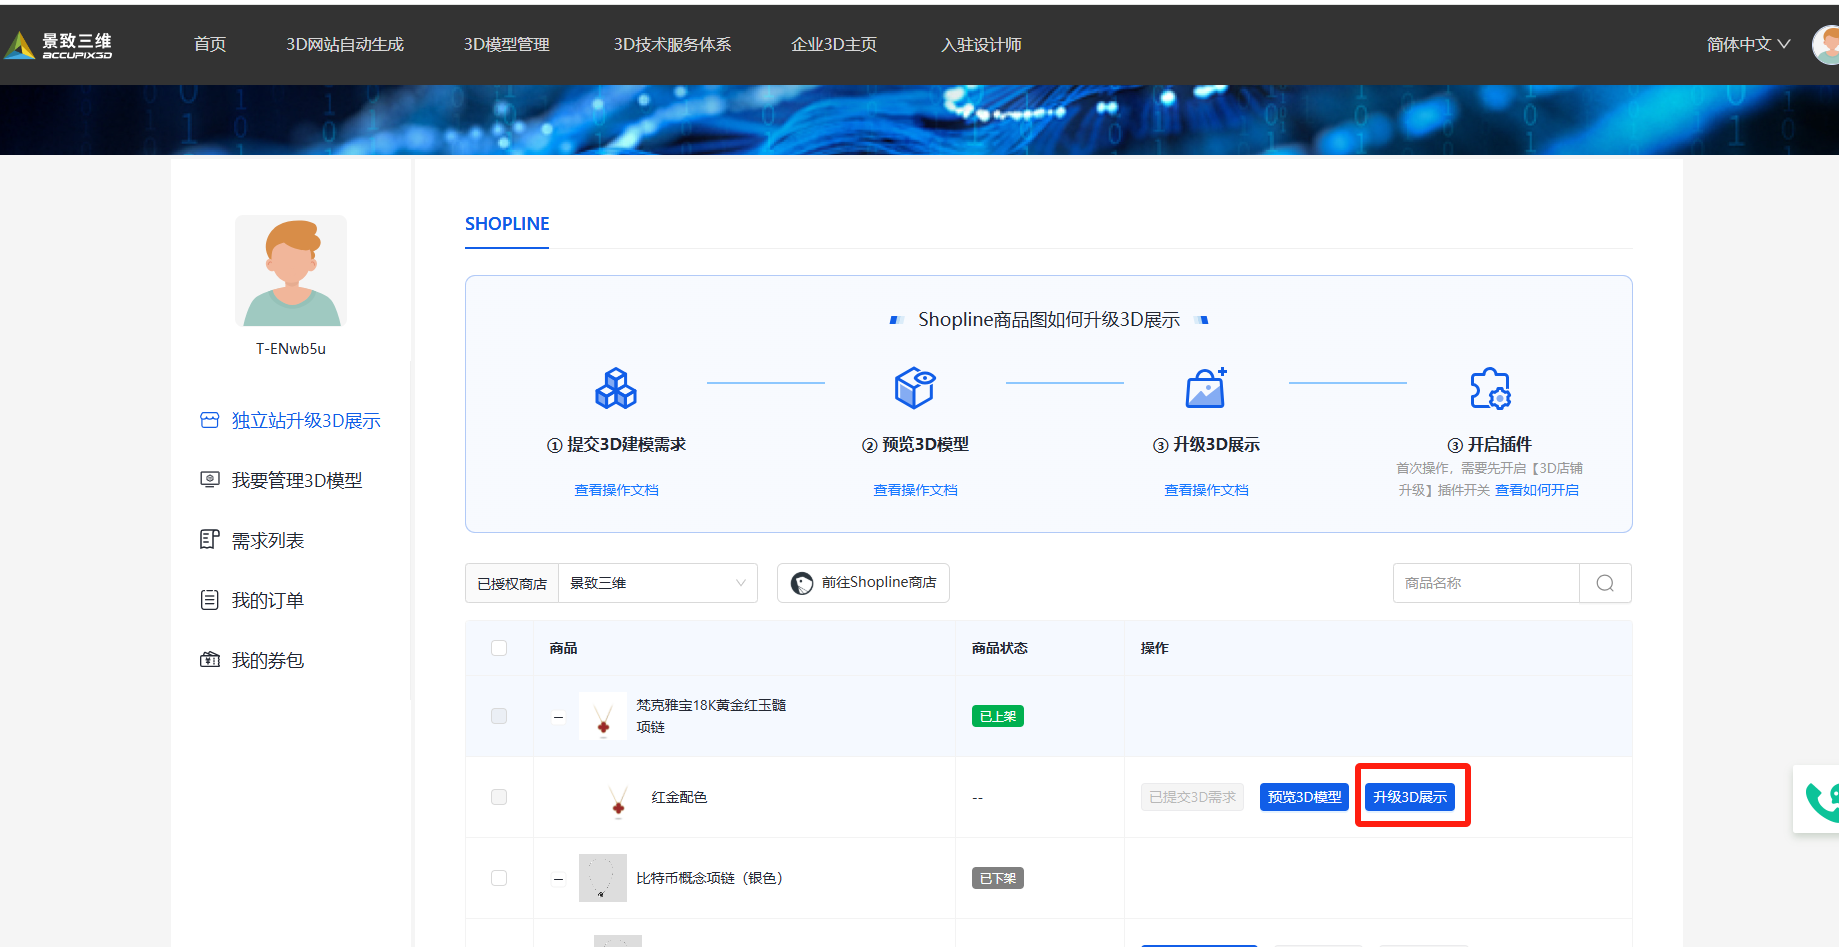1839x947 pixels.
Task: Click the 查看如何开启 link
Action: coord(1537,490)
